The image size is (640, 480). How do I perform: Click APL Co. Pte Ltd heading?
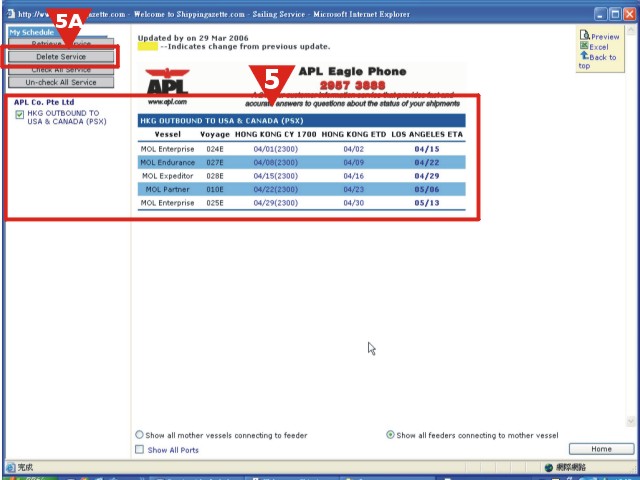(44, 102)
